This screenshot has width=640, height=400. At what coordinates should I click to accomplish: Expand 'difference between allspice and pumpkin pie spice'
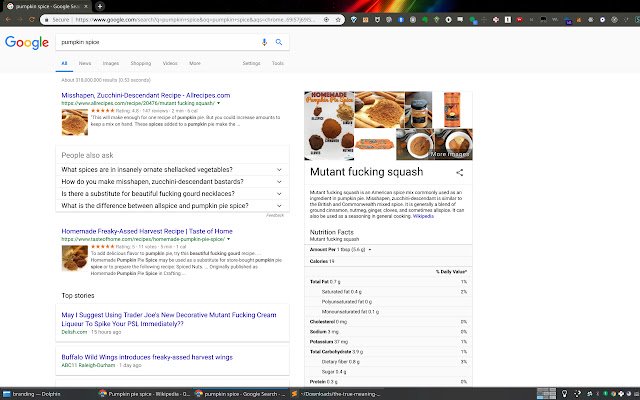coord(172,206)
